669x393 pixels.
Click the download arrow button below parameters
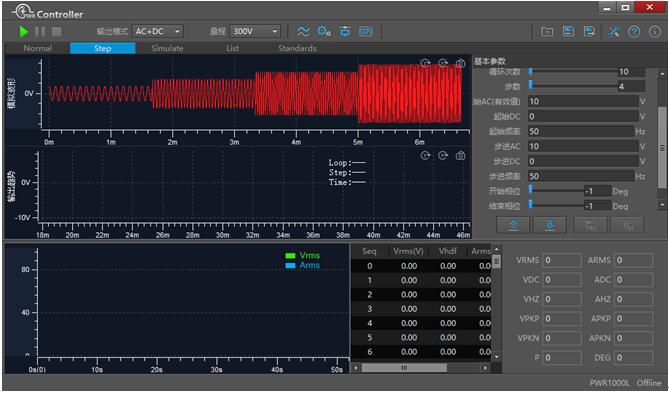click(x=550, y=225)
